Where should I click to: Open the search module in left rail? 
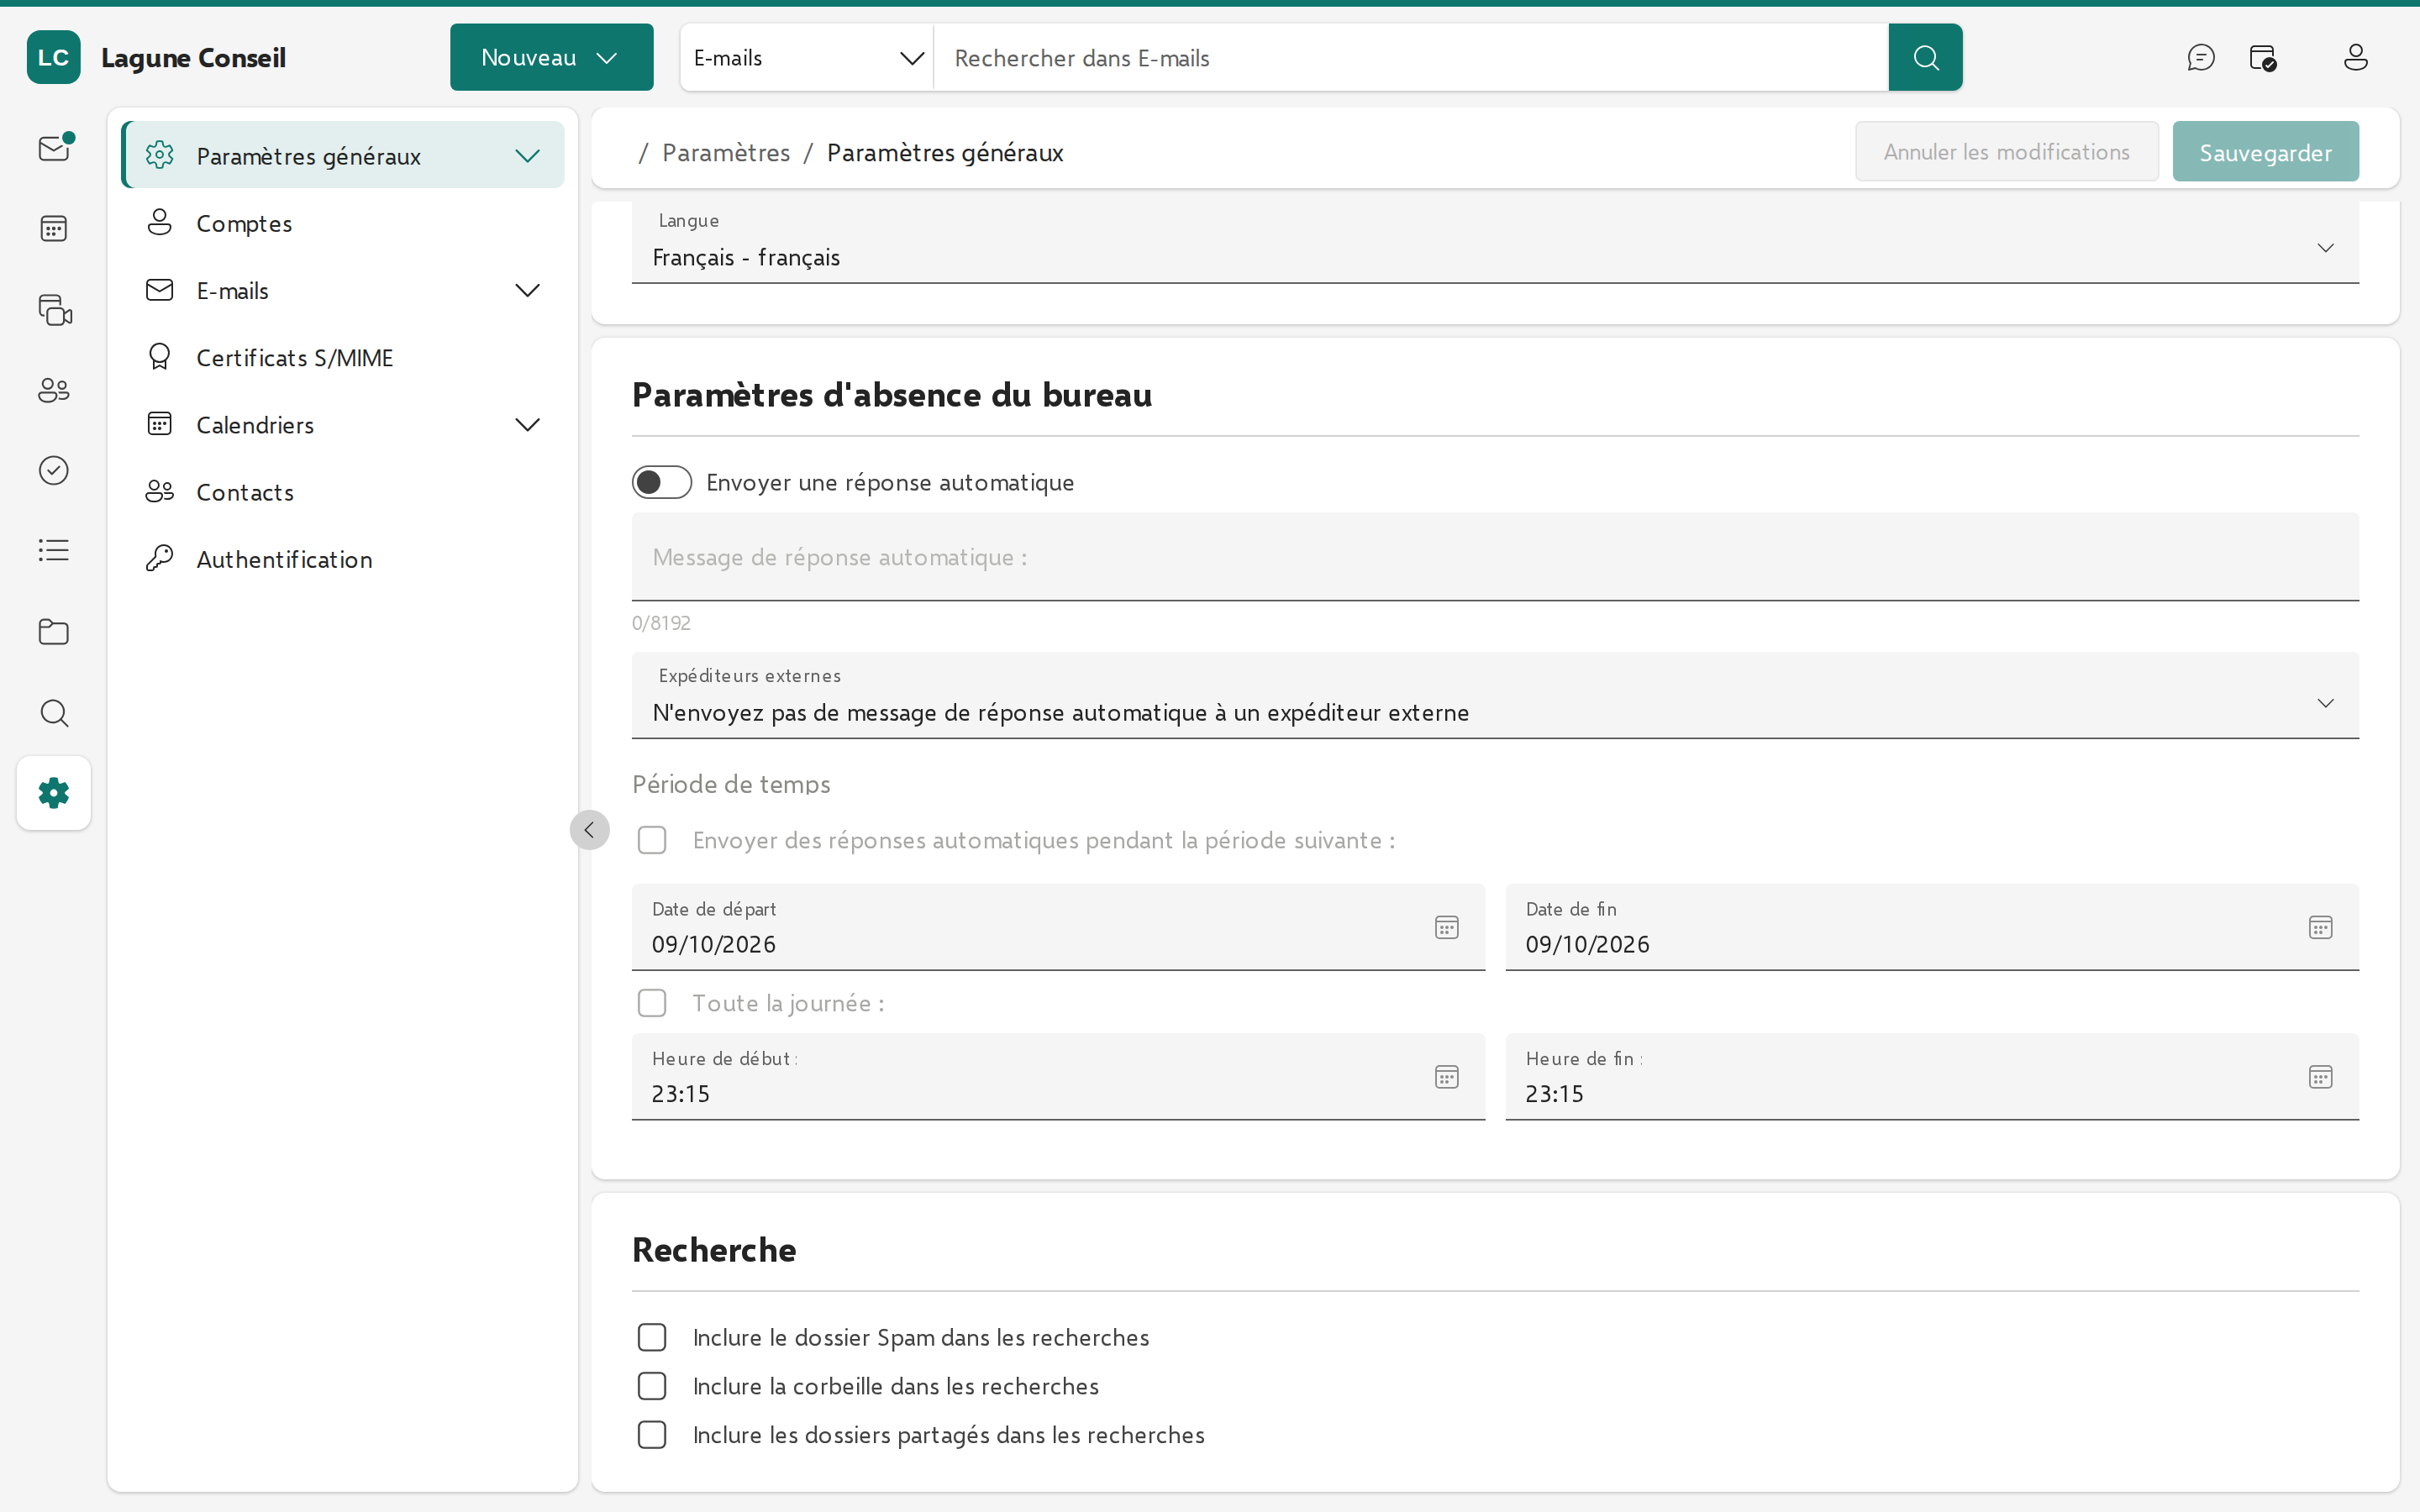coord(54,713)
